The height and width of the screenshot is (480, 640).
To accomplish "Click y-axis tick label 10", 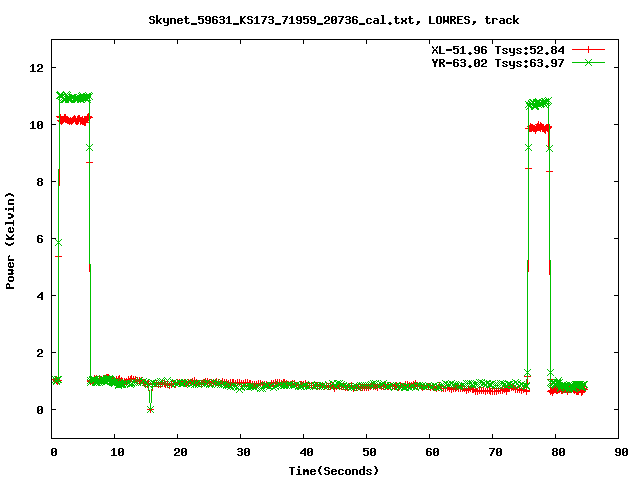I will 37,125.
